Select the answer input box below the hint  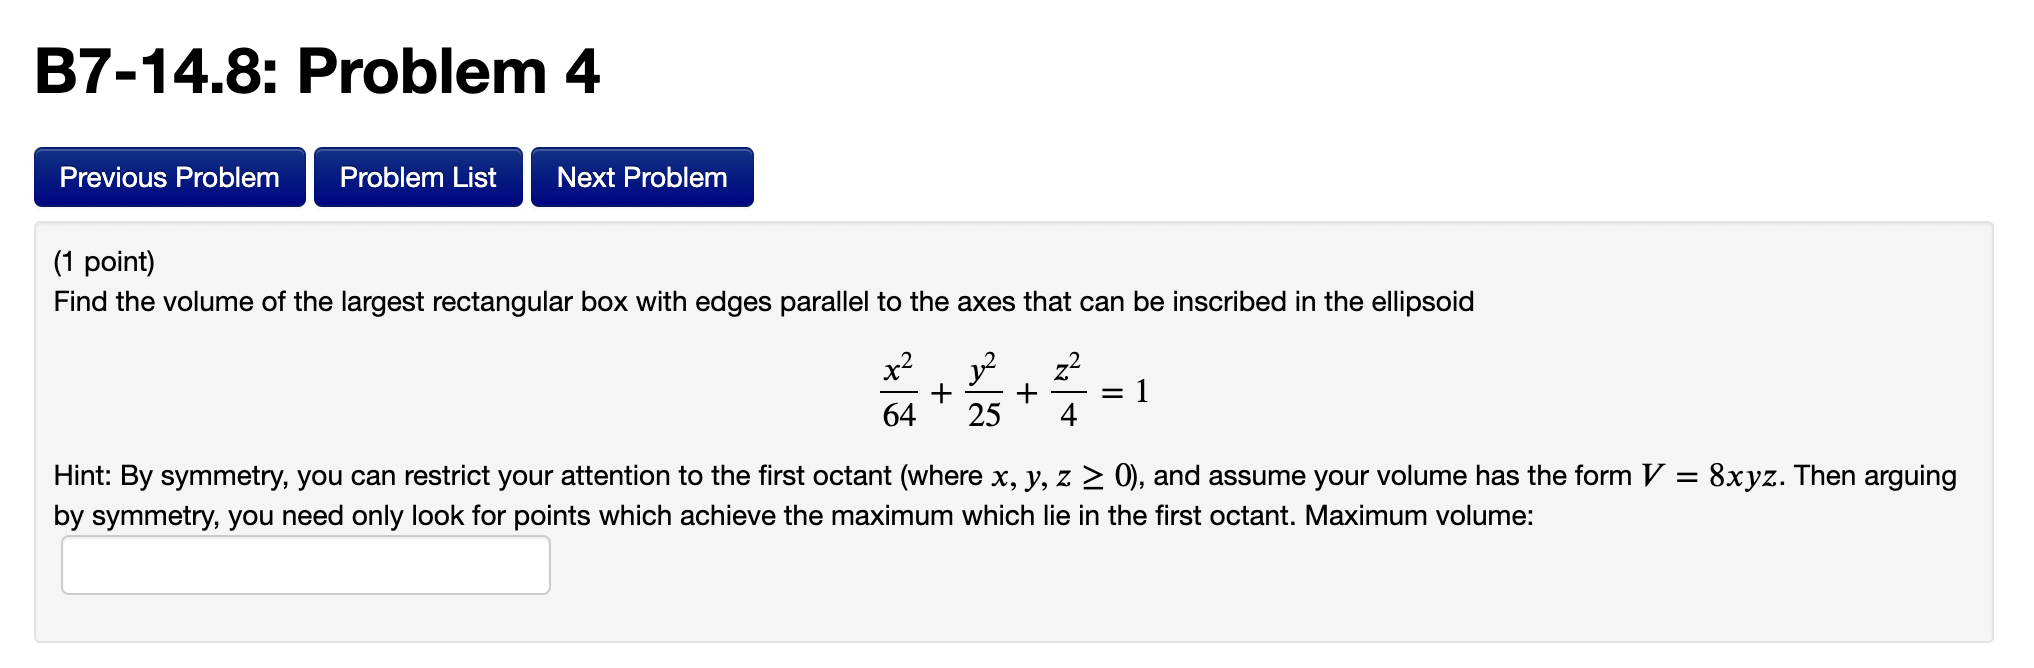point(305,564)
